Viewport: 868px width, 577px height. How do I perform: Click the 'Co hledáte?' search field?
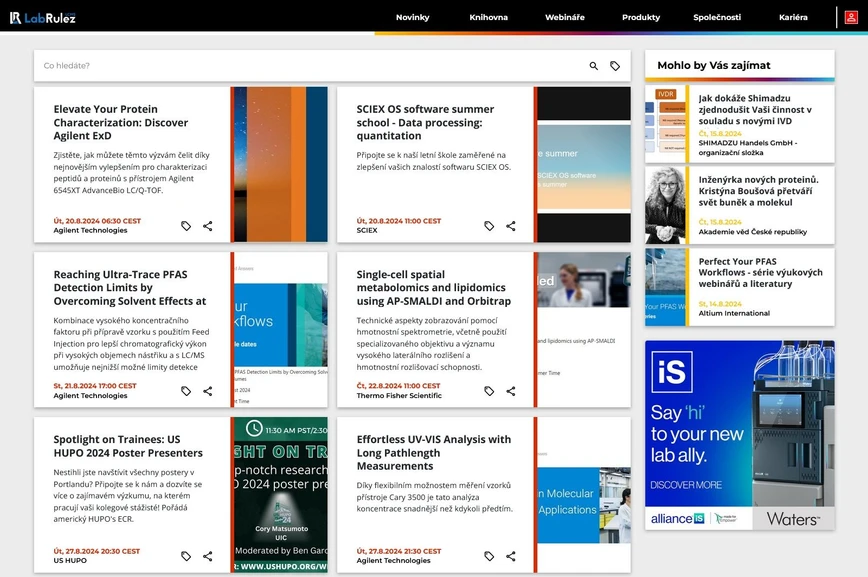(x=310, y=66)
